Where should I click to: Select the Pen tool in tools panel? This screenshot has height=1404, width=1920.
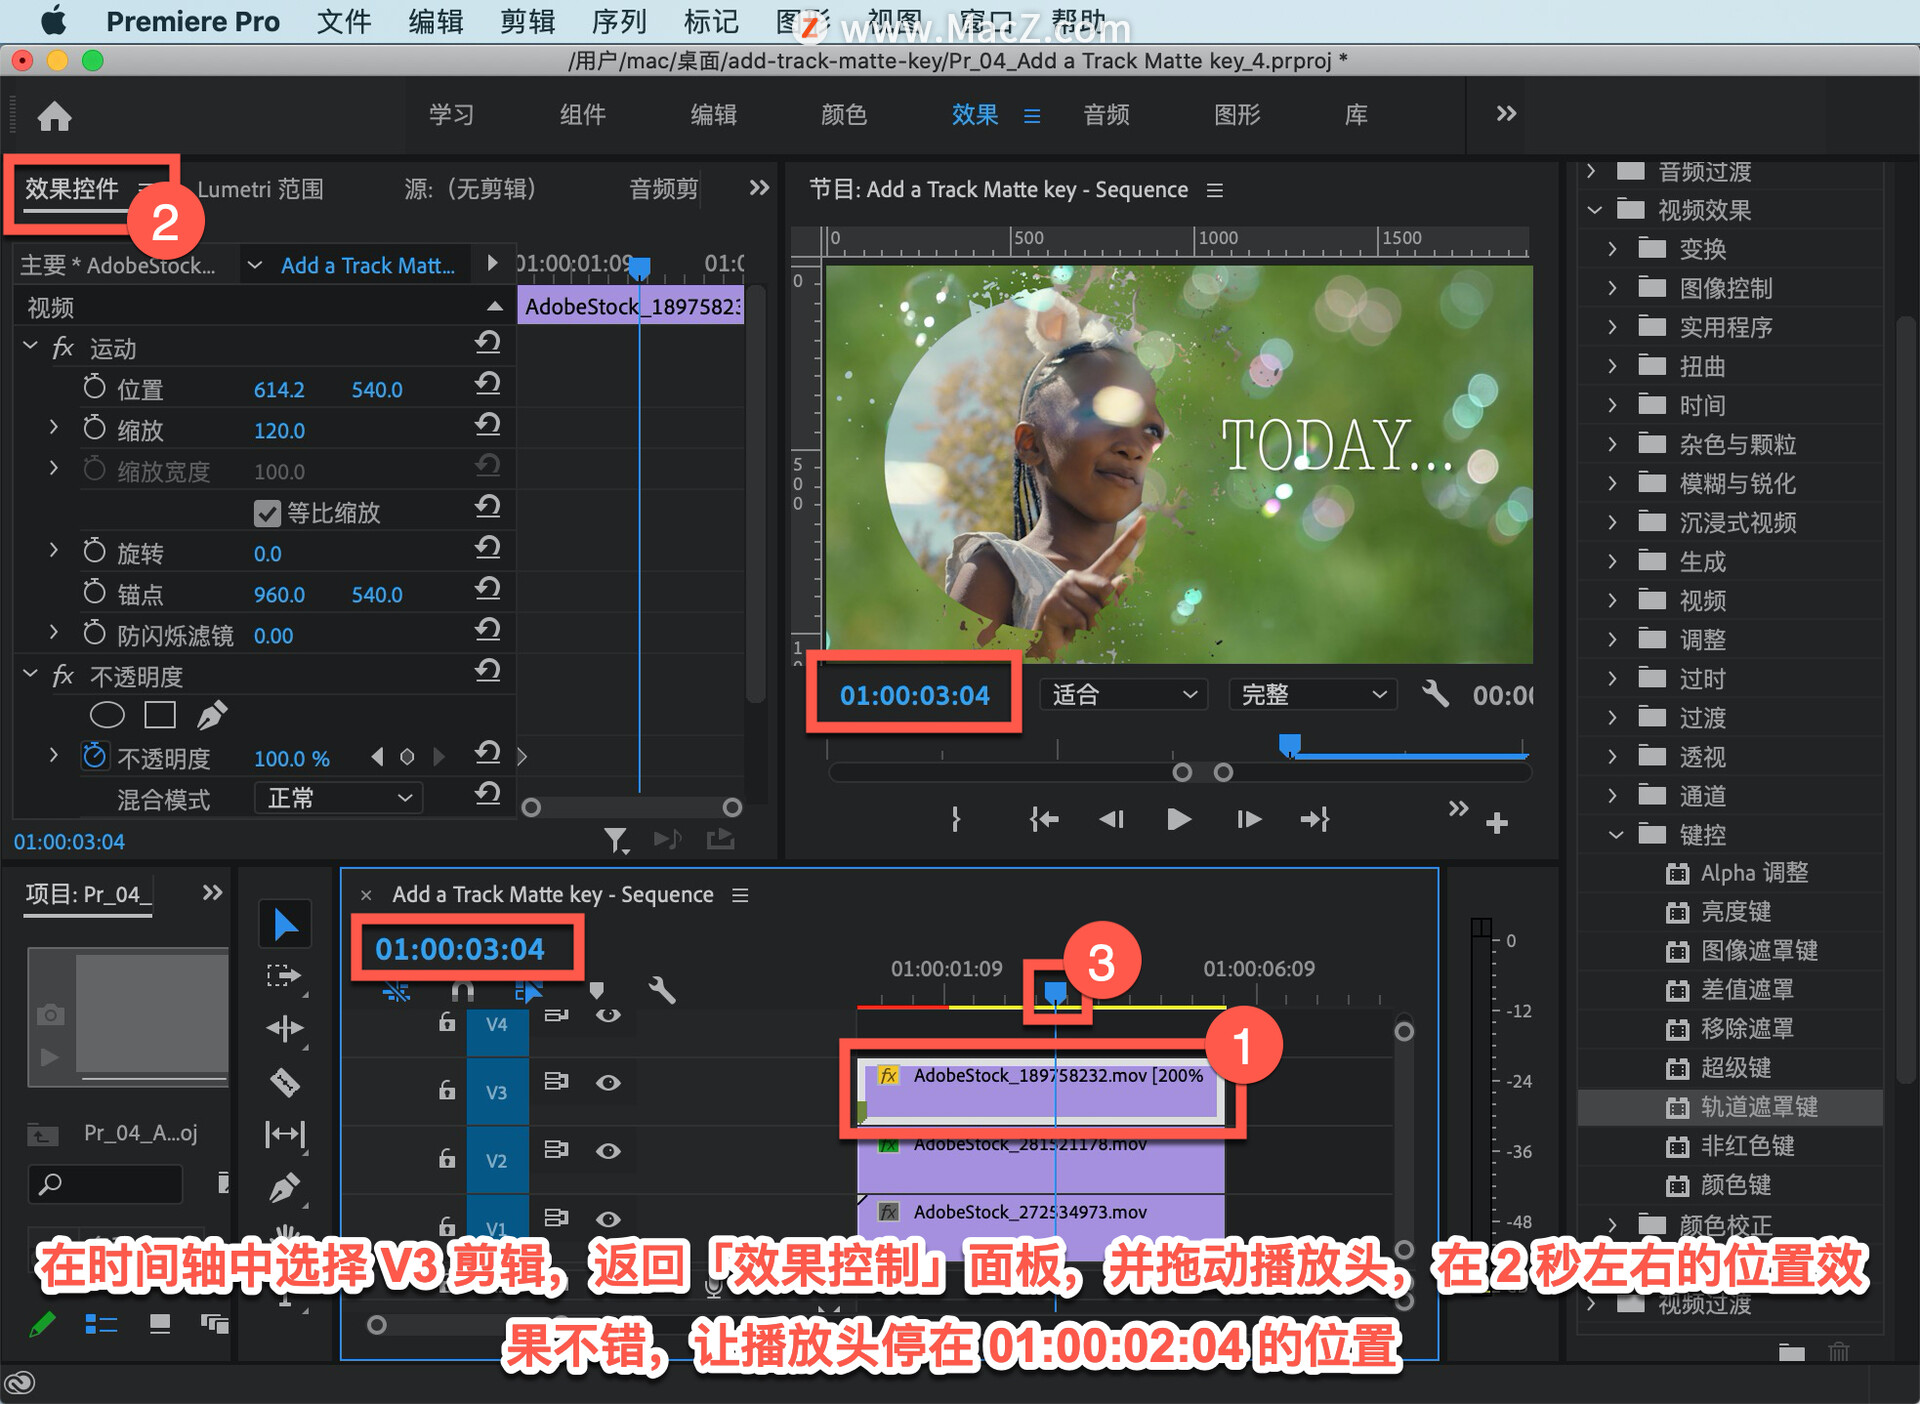(285, 1187)
